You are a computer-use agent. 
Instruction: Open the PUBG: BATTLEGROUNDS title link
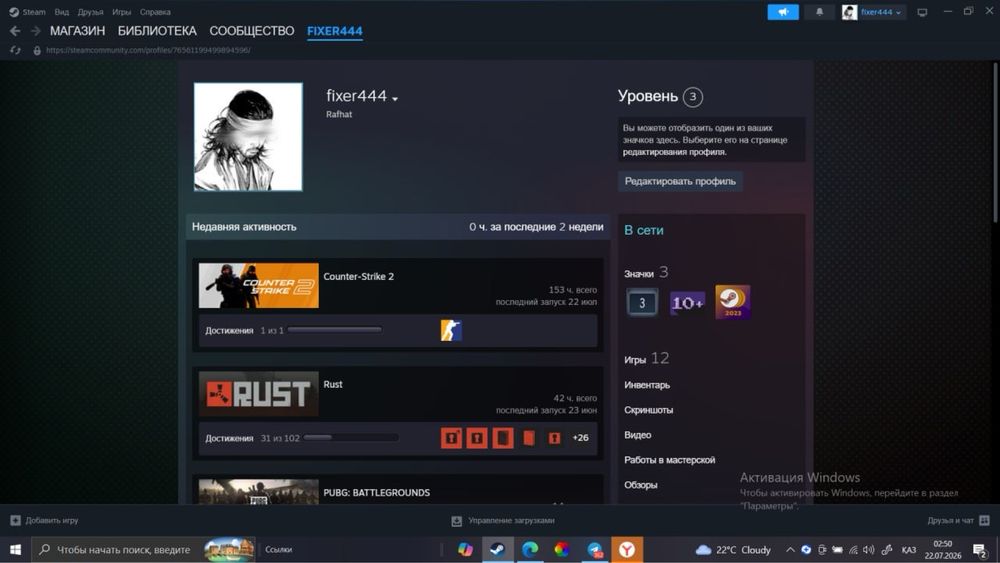[x=376, y=492]
